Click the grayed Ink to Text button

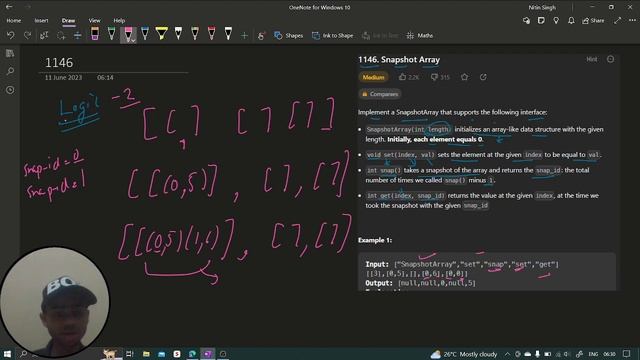(380, 36)
